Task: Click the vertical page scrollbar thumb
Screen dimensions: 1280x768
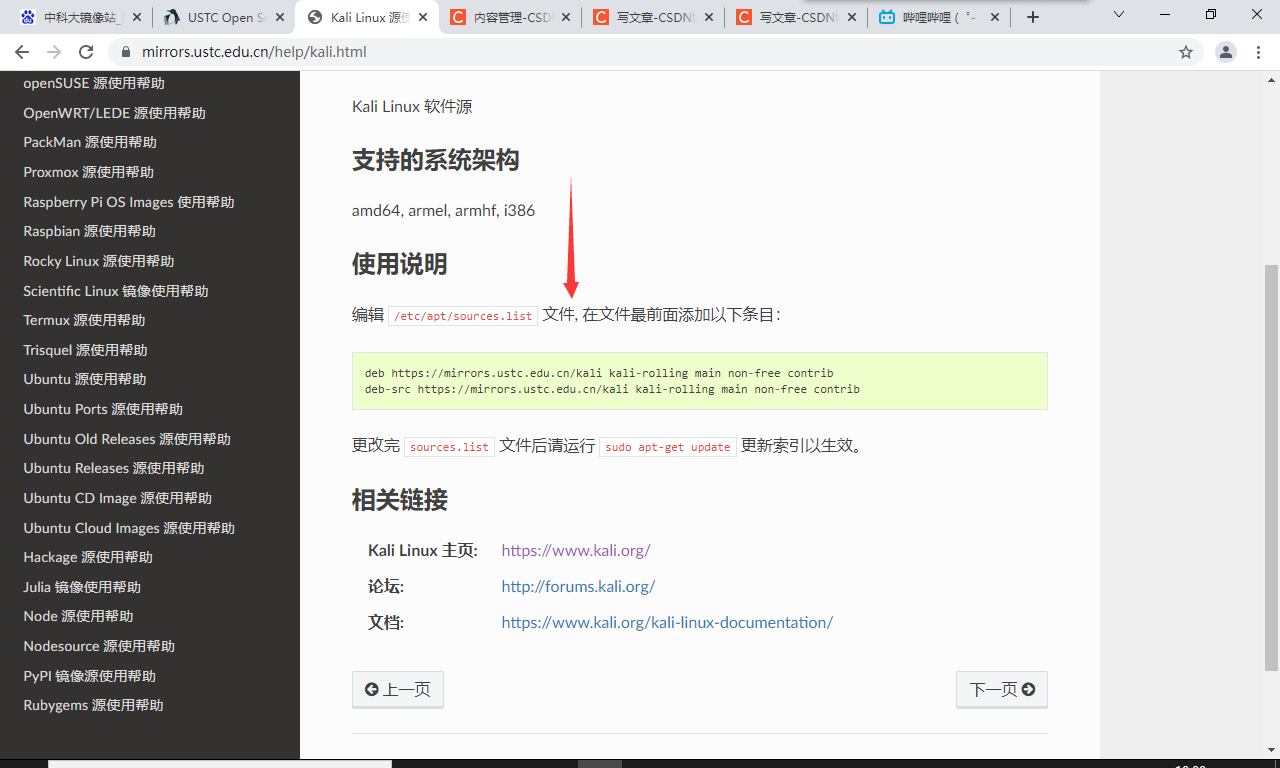Action: [x=1271, y=467]
